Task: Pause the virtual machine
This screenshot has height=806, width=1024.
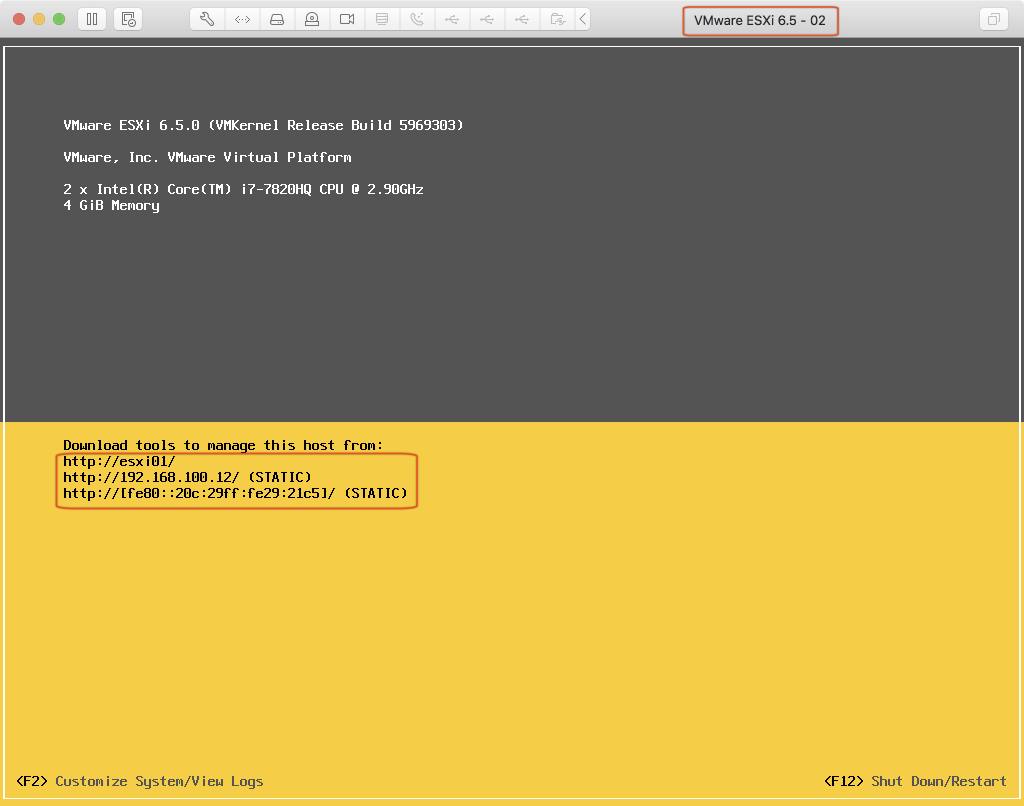Action: [92, 19]
